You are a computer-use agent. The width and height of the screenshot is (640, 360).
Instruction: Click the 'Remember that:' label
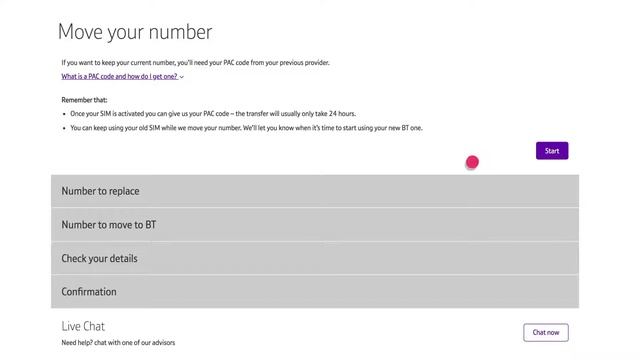tap(84, 100)
